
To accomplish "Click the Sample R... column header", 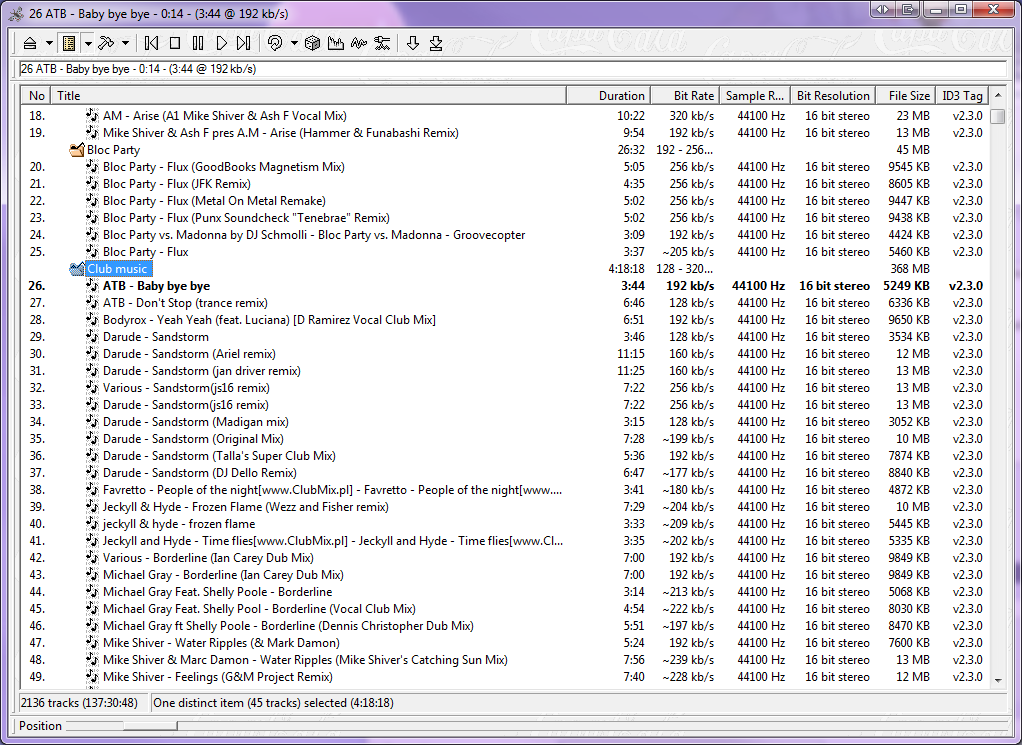I will (x=755, y=96).
